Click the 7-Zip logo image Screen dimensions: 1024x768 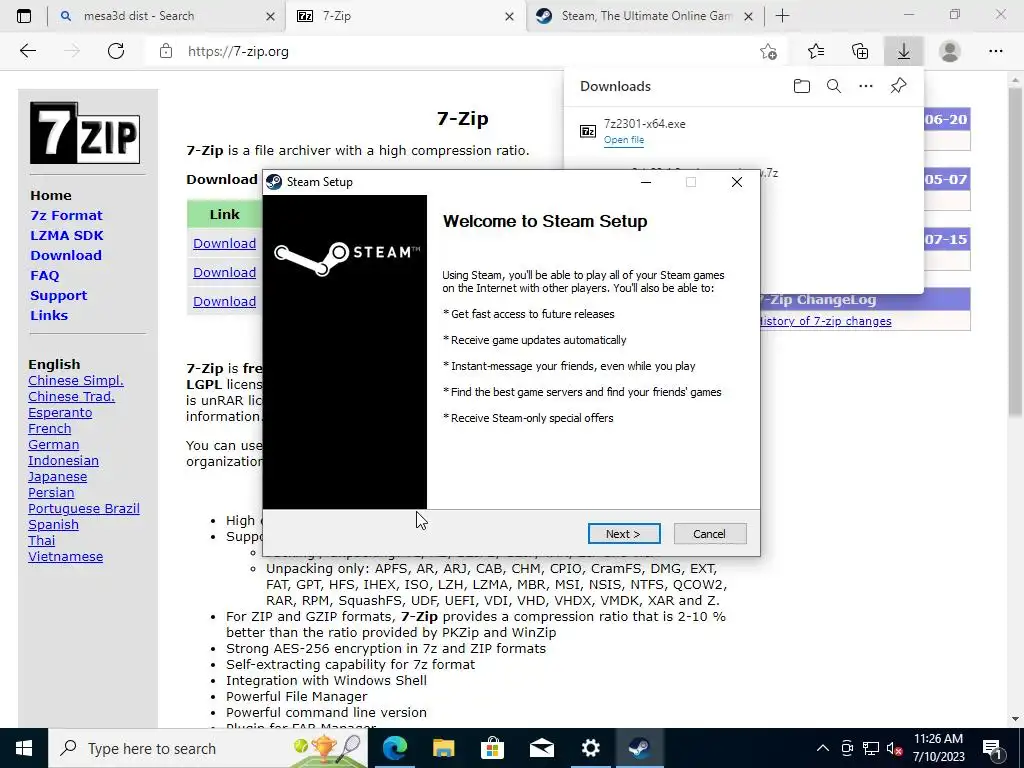[x=85, y=133]
